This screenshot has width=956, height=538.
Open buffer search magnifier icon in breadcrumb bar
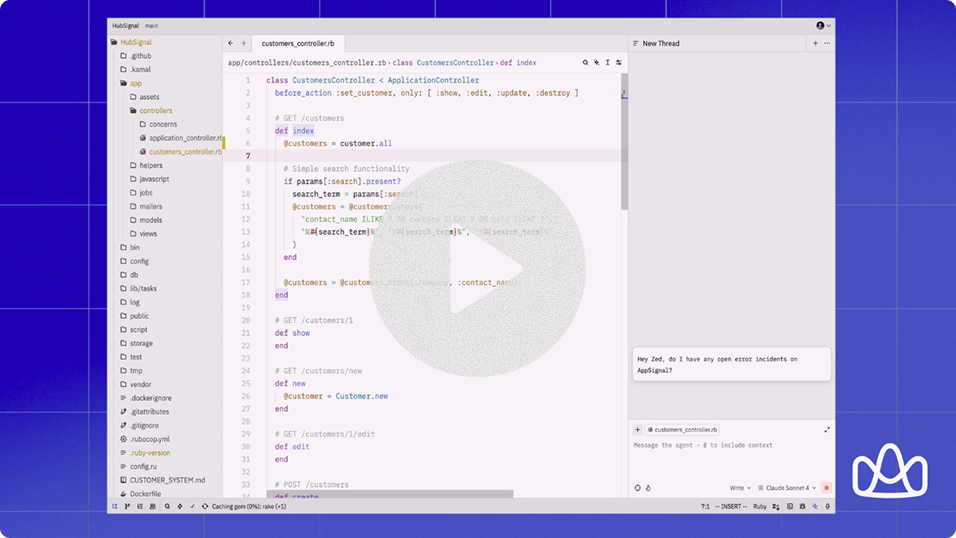click(586, 63)
